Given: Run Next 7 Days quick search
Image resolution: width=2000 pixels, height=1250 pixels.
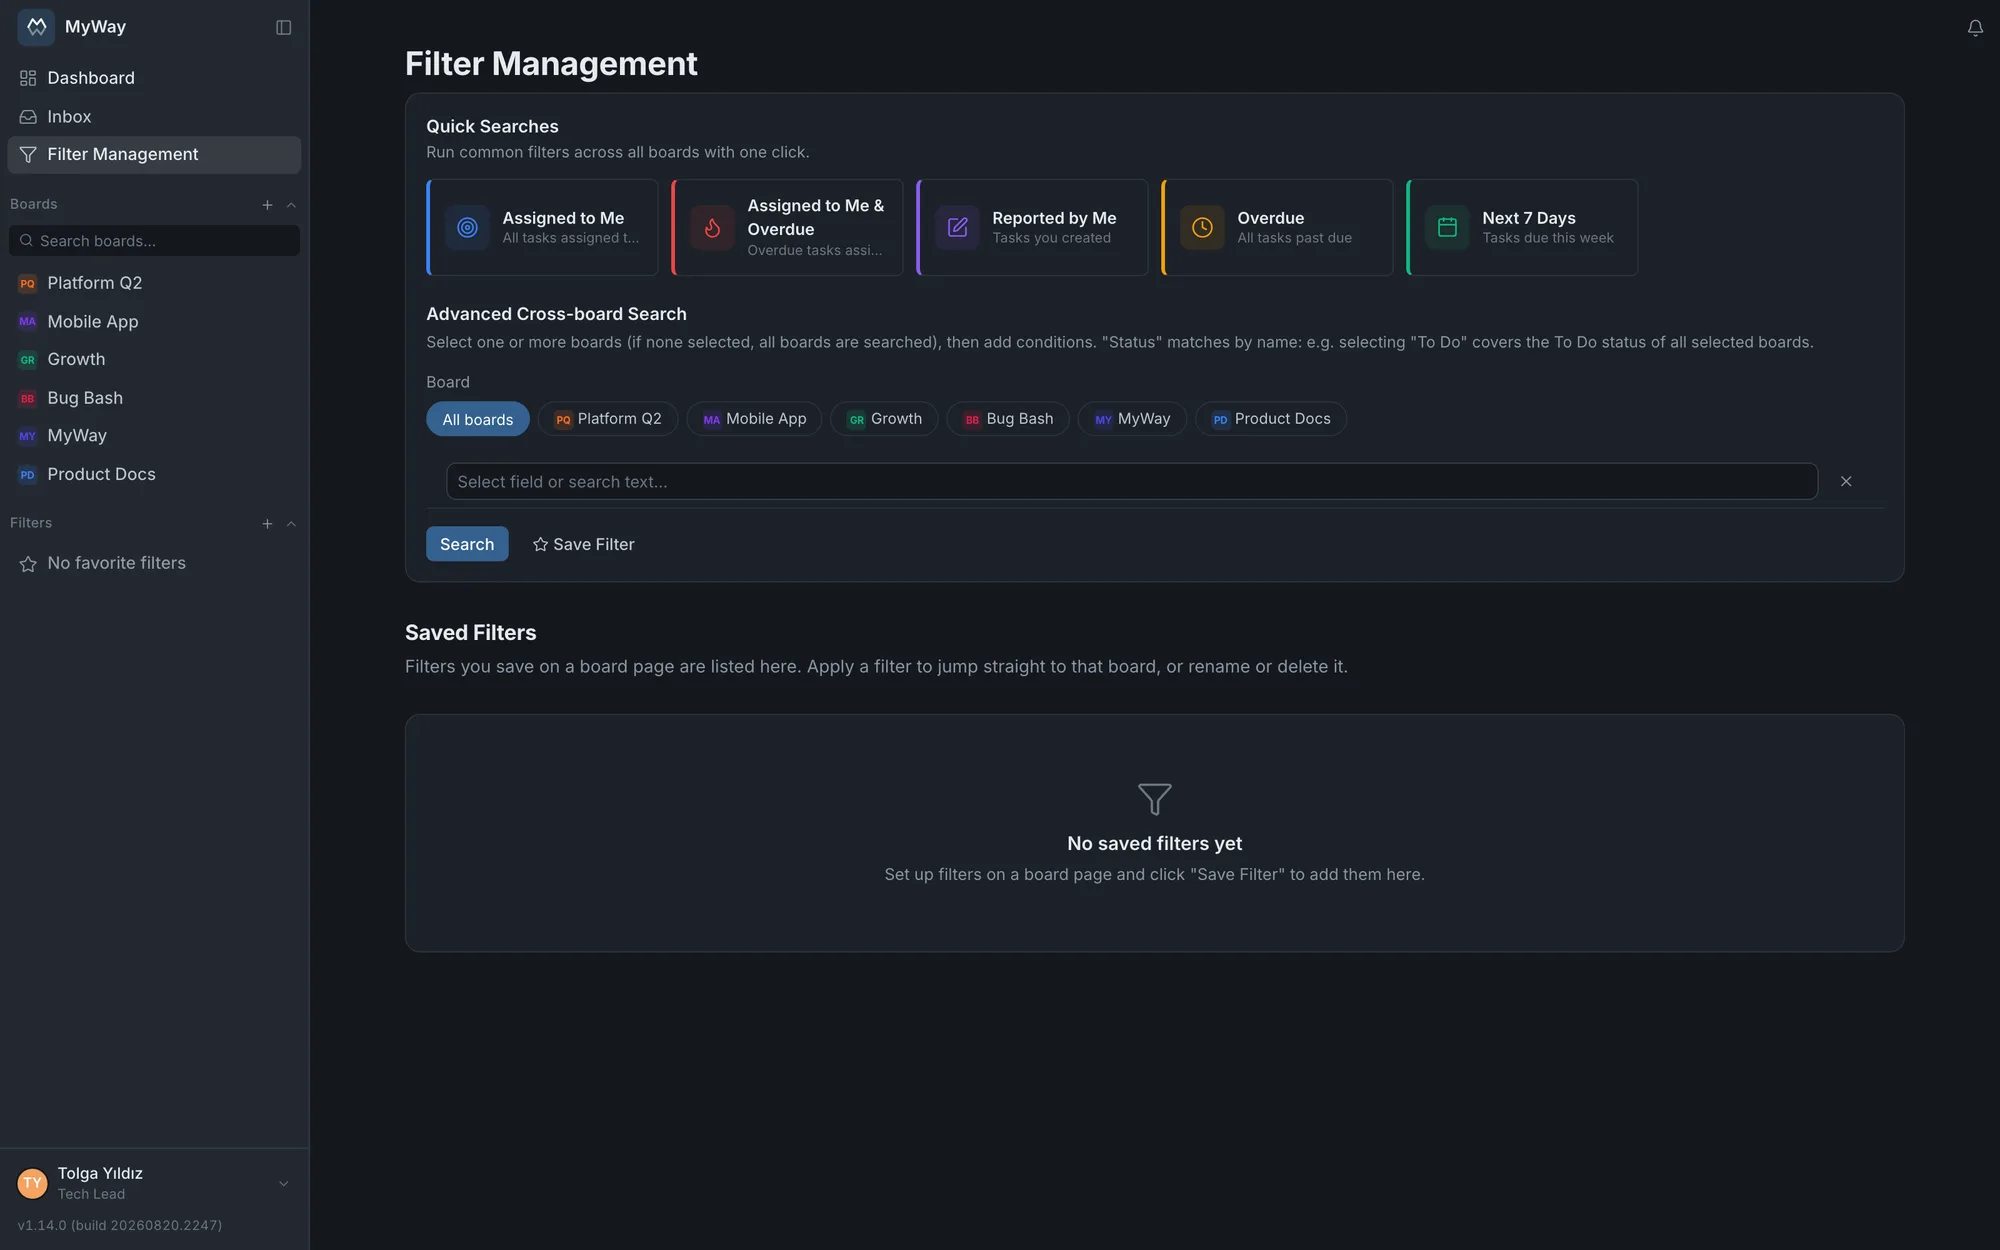Looking at the screenshot, I should [1522, 228].
